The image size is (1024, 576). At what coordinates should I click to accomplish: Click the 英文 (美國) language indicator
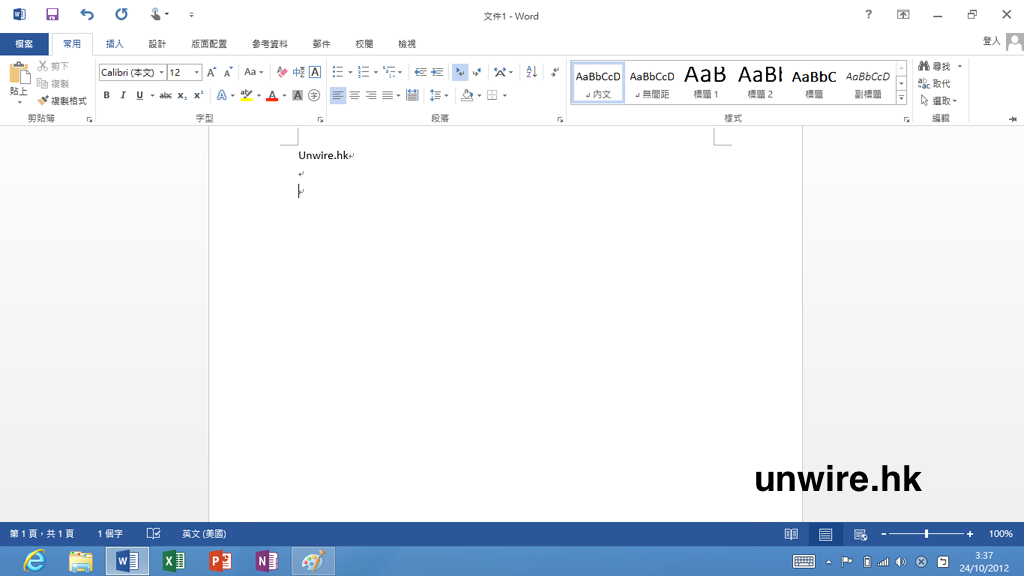(x=204, y=534)
